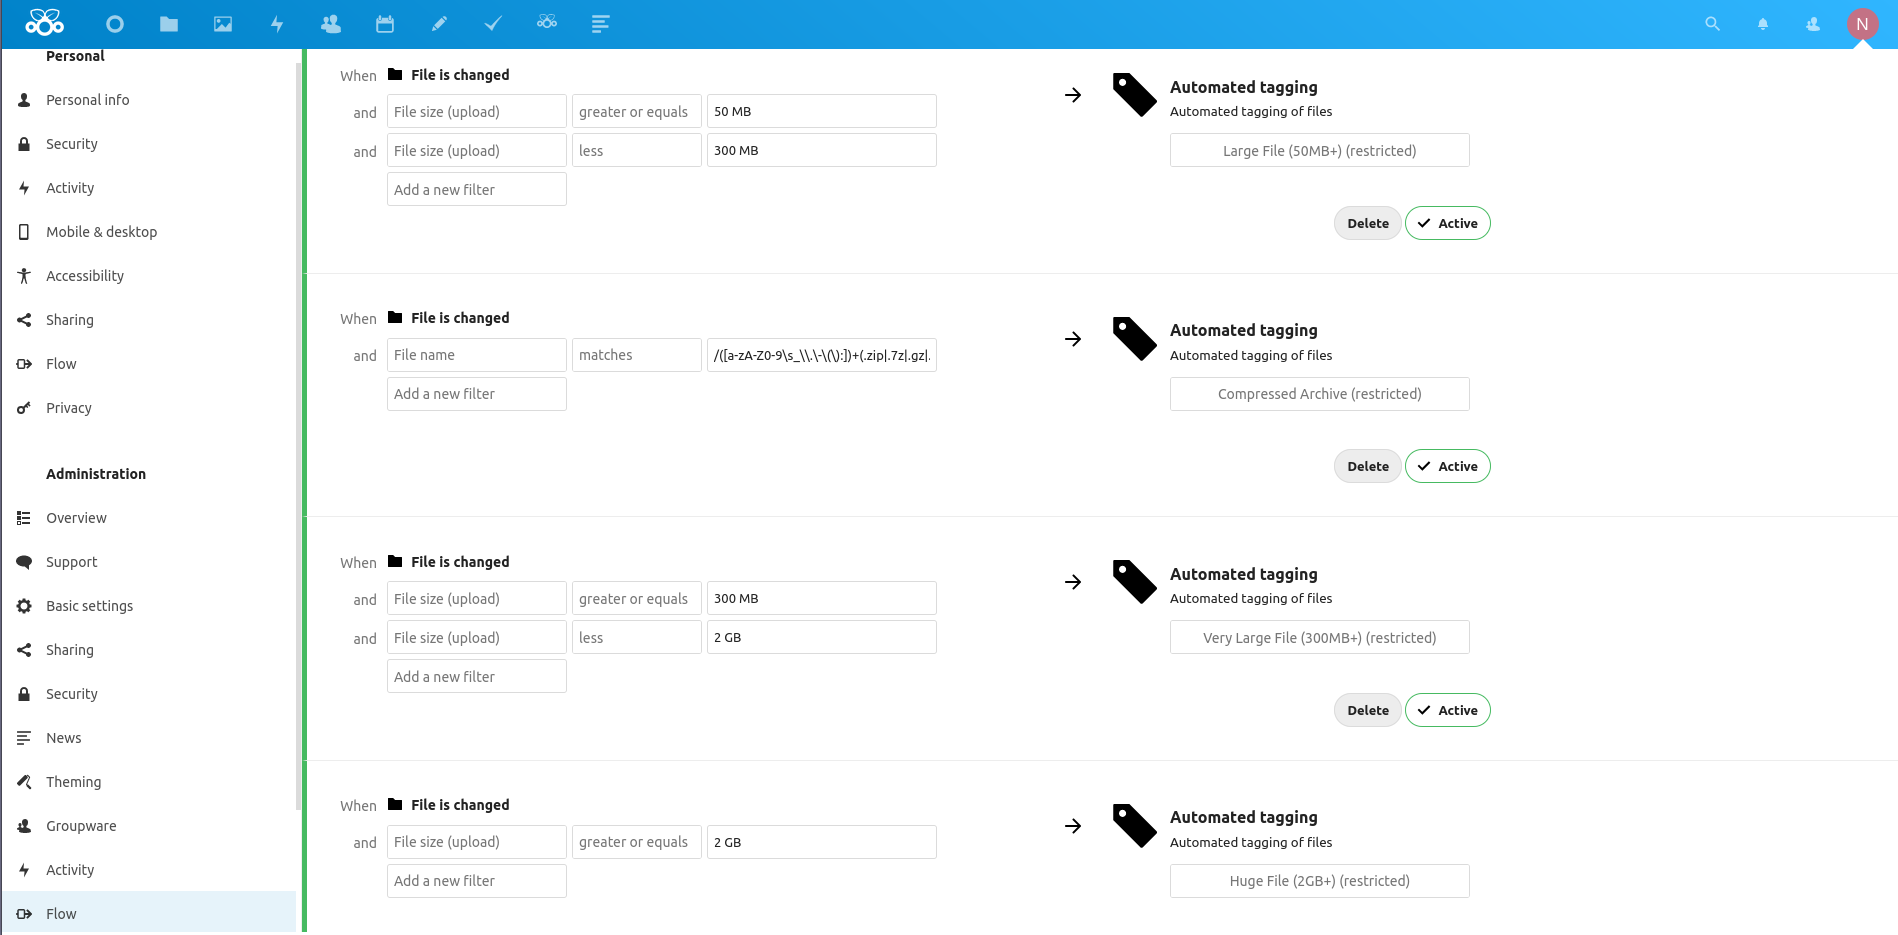Delete the Compressed Archive rule
This screenshot has height=935, width=1898.
[x=1367, y=466]
